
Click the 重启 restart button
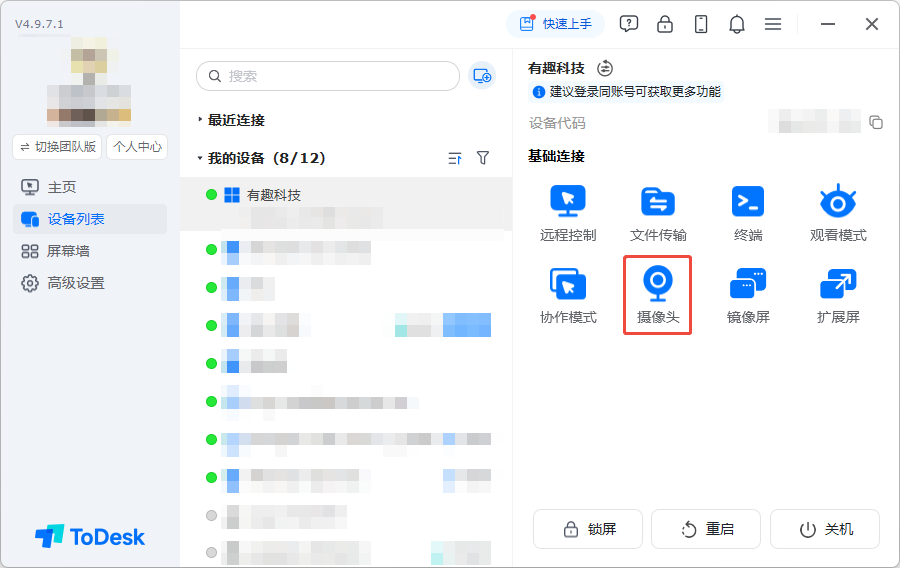706,529
